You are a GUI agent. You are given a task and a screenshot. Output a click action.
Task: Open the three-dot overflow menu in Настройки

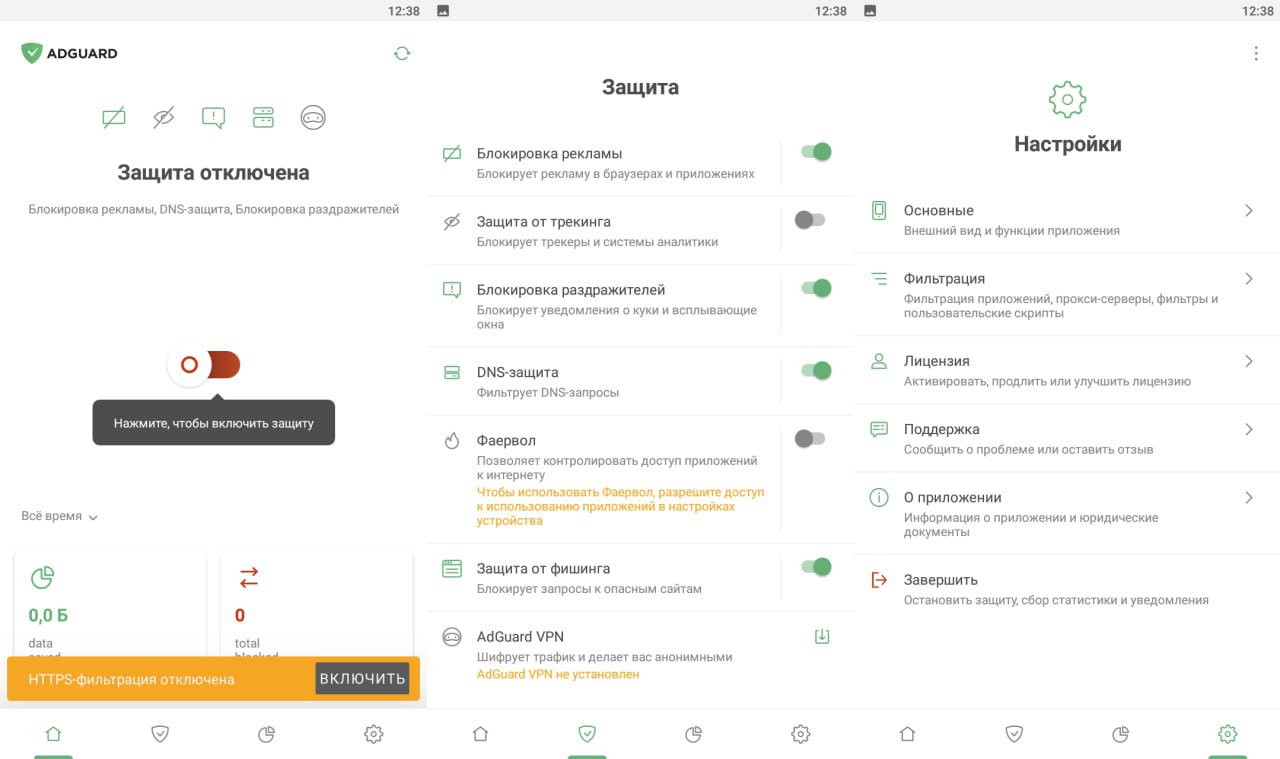pos(1256,54)
